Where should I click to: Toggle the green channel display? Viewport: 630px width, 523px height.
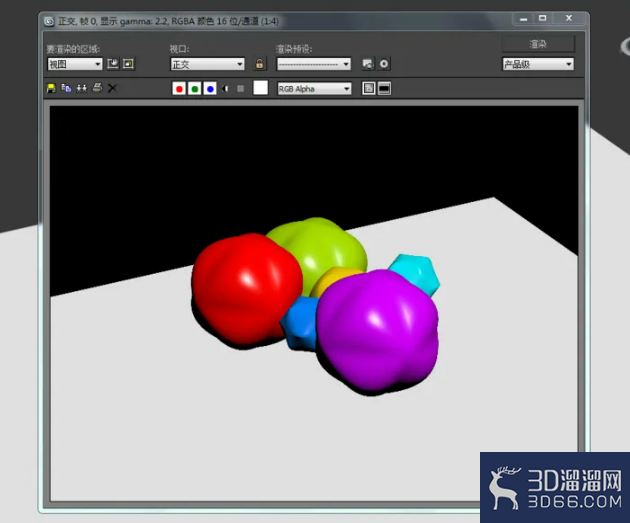194,89
